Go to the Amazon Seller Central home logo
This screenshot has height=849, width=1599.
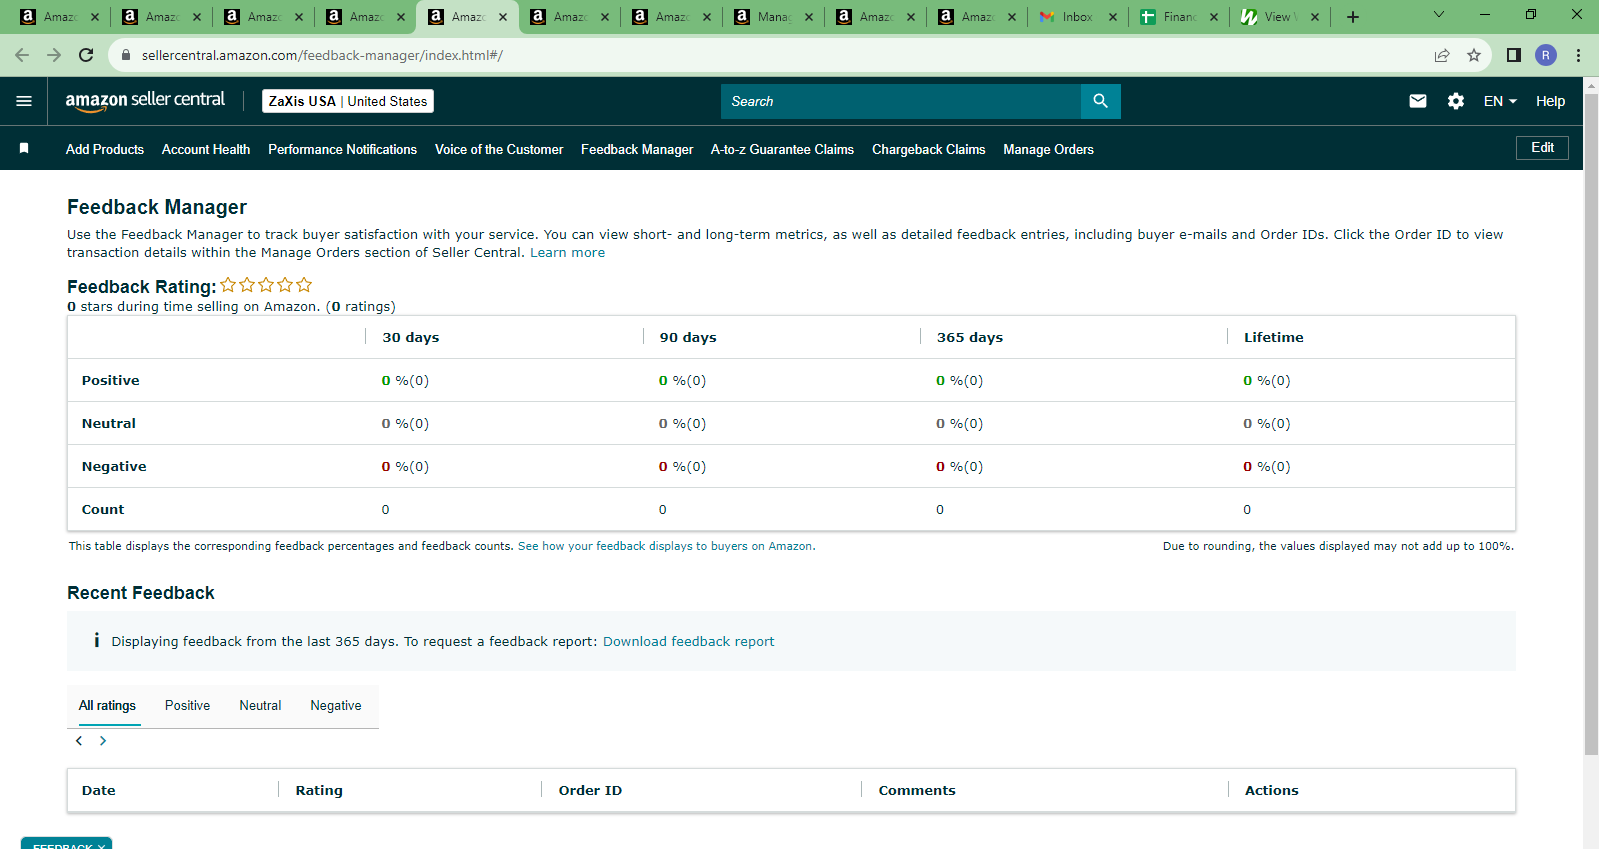(x=145, y=101)
